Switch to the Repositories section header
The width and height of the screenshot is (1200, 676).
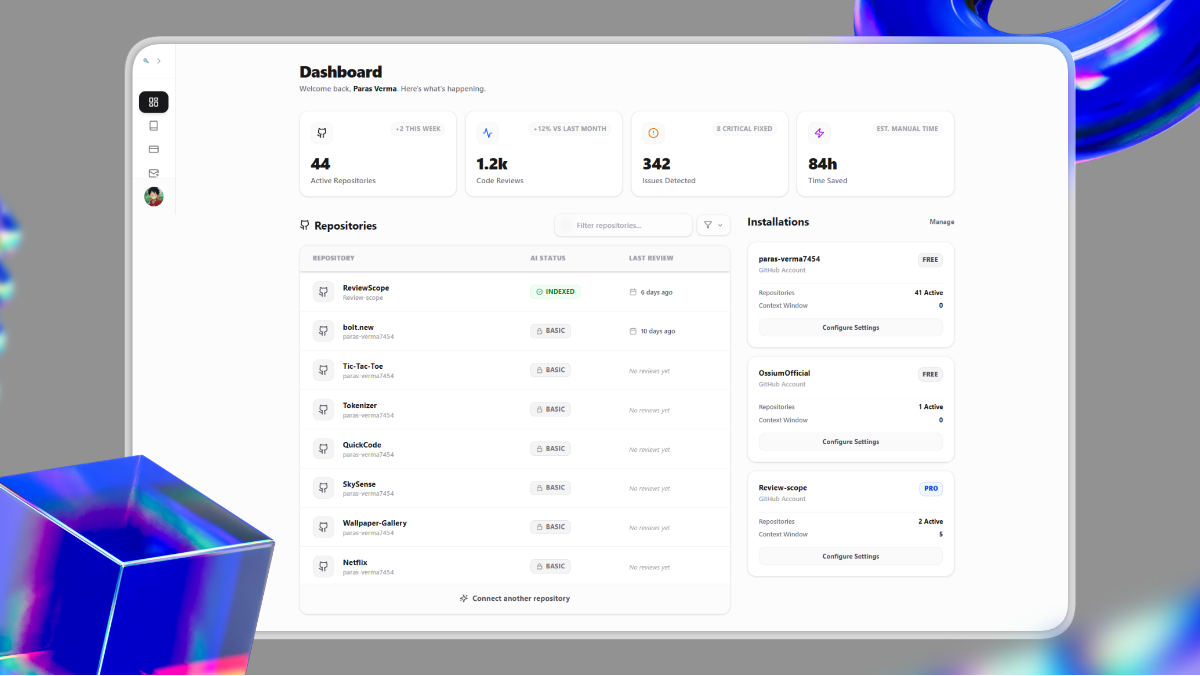(345, 225)
